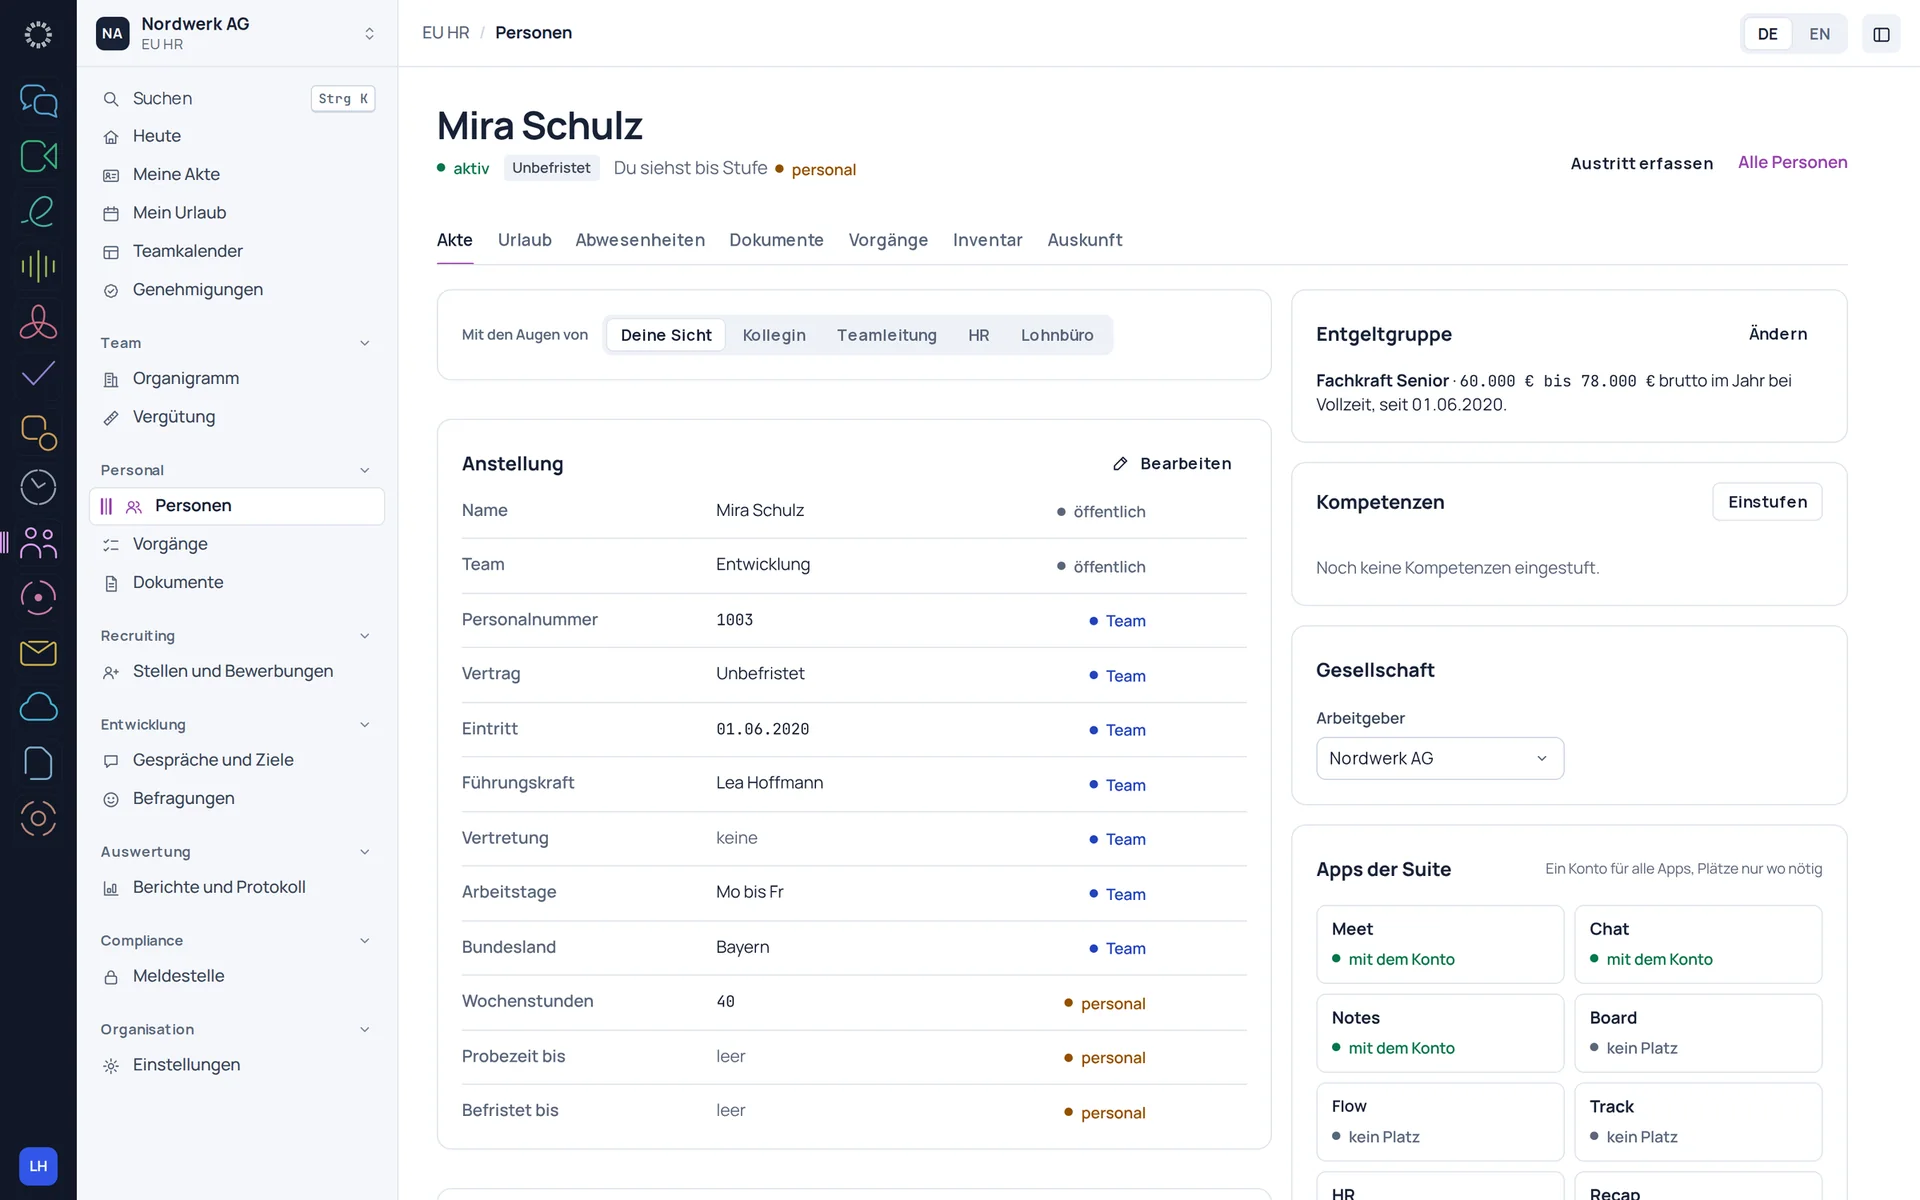Open the chat bubbles app icon
The image size is (1920, 1200).
coord(38,100)
